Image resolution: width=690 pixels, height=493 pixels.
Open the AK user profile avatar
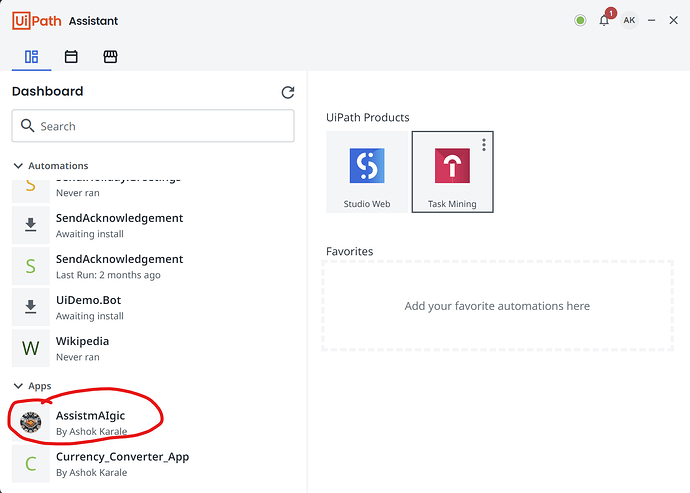pyautogui.click(x=629, y=20)
